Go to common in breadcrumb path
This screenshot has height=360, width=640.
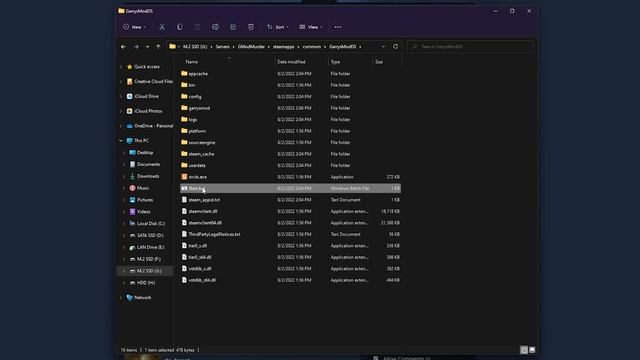click(x=311, y=47)
